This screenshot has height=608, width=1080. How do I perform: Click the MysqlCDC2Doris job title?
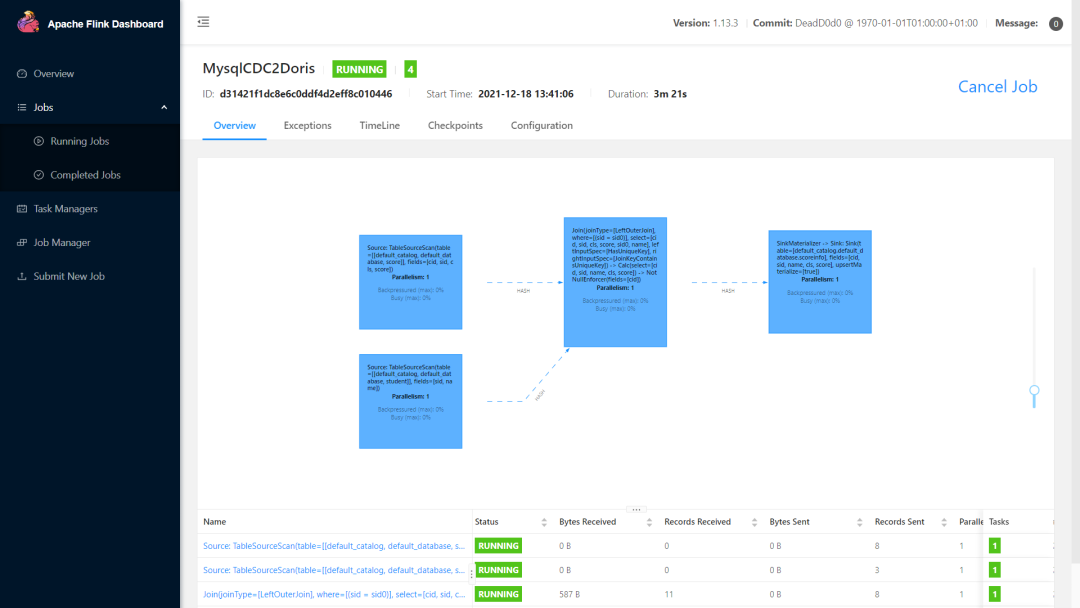pyautogui.click(x=258, y=68)
